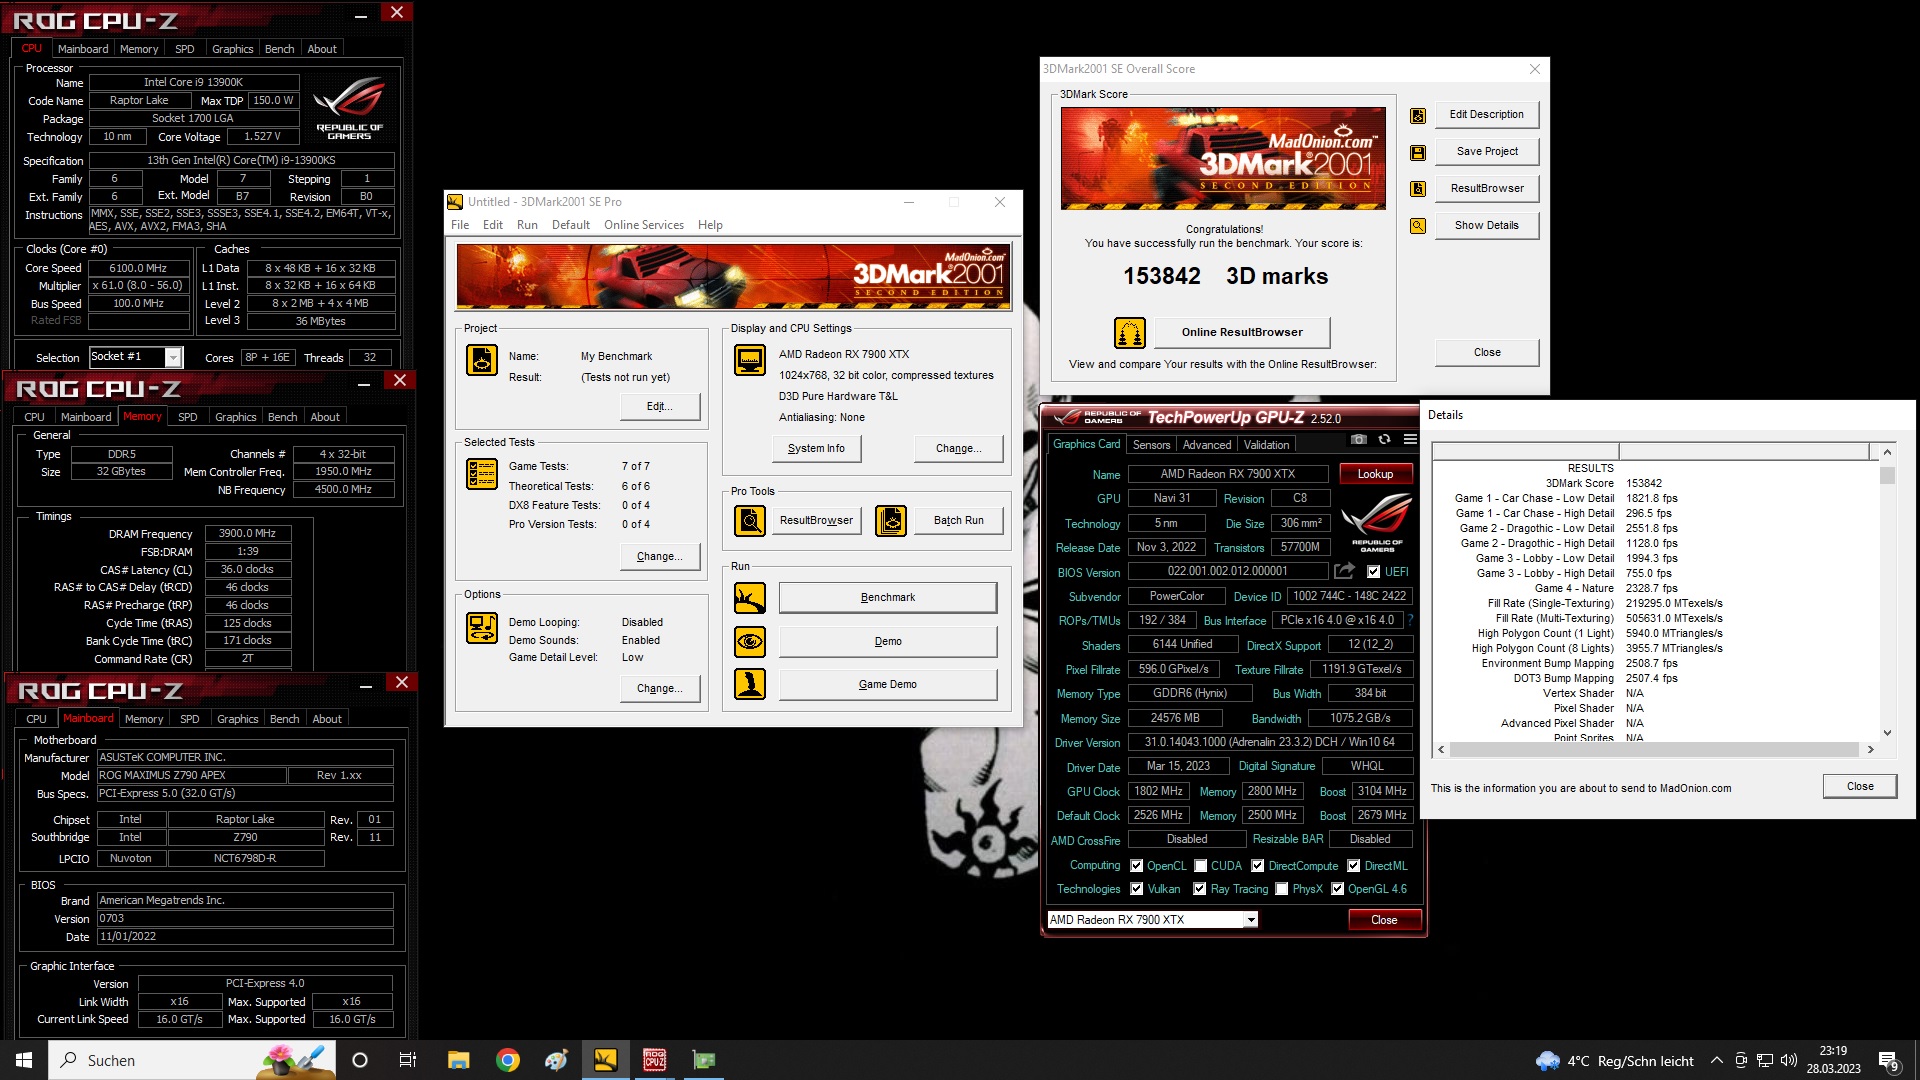This screenshot has height=1080, width=1920.
Task: Click the Game Demo joystick icon
Action: tap(750, 684)
